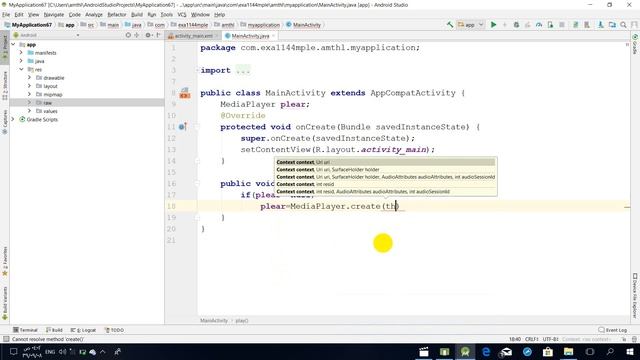
Task: Open the Terminal tool window
Action: coord(25,330)
